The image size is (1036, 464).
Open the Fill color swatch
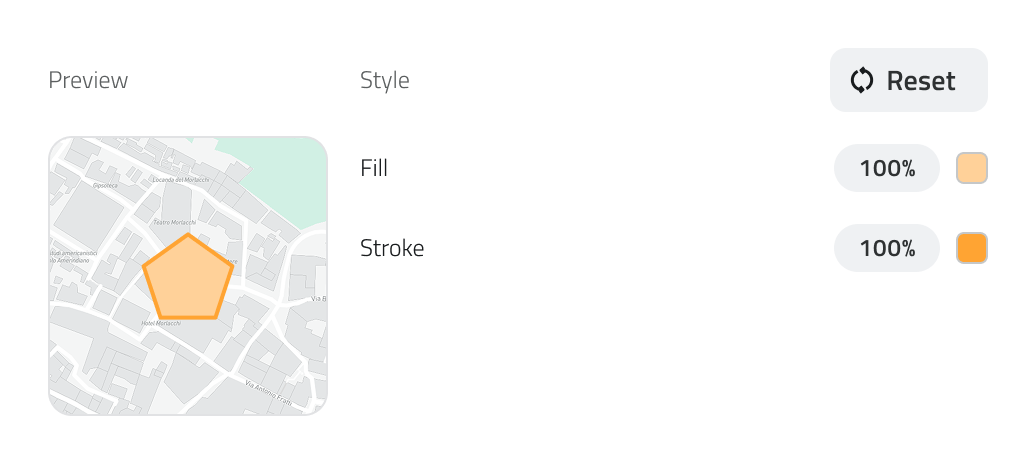click(971, 168)
